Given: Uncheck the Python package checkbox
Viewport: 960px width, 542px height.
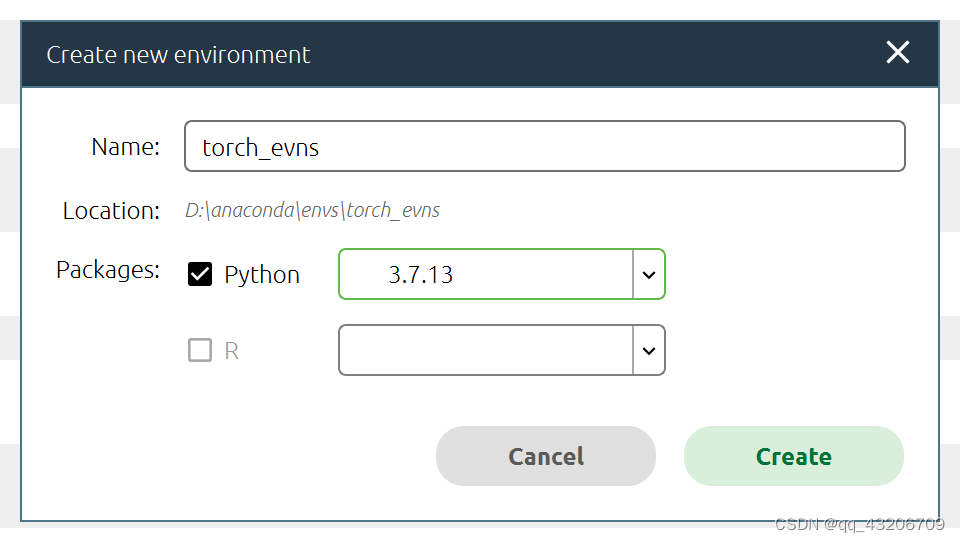Looking at the screenshot, I should click(x=200, y=274).
